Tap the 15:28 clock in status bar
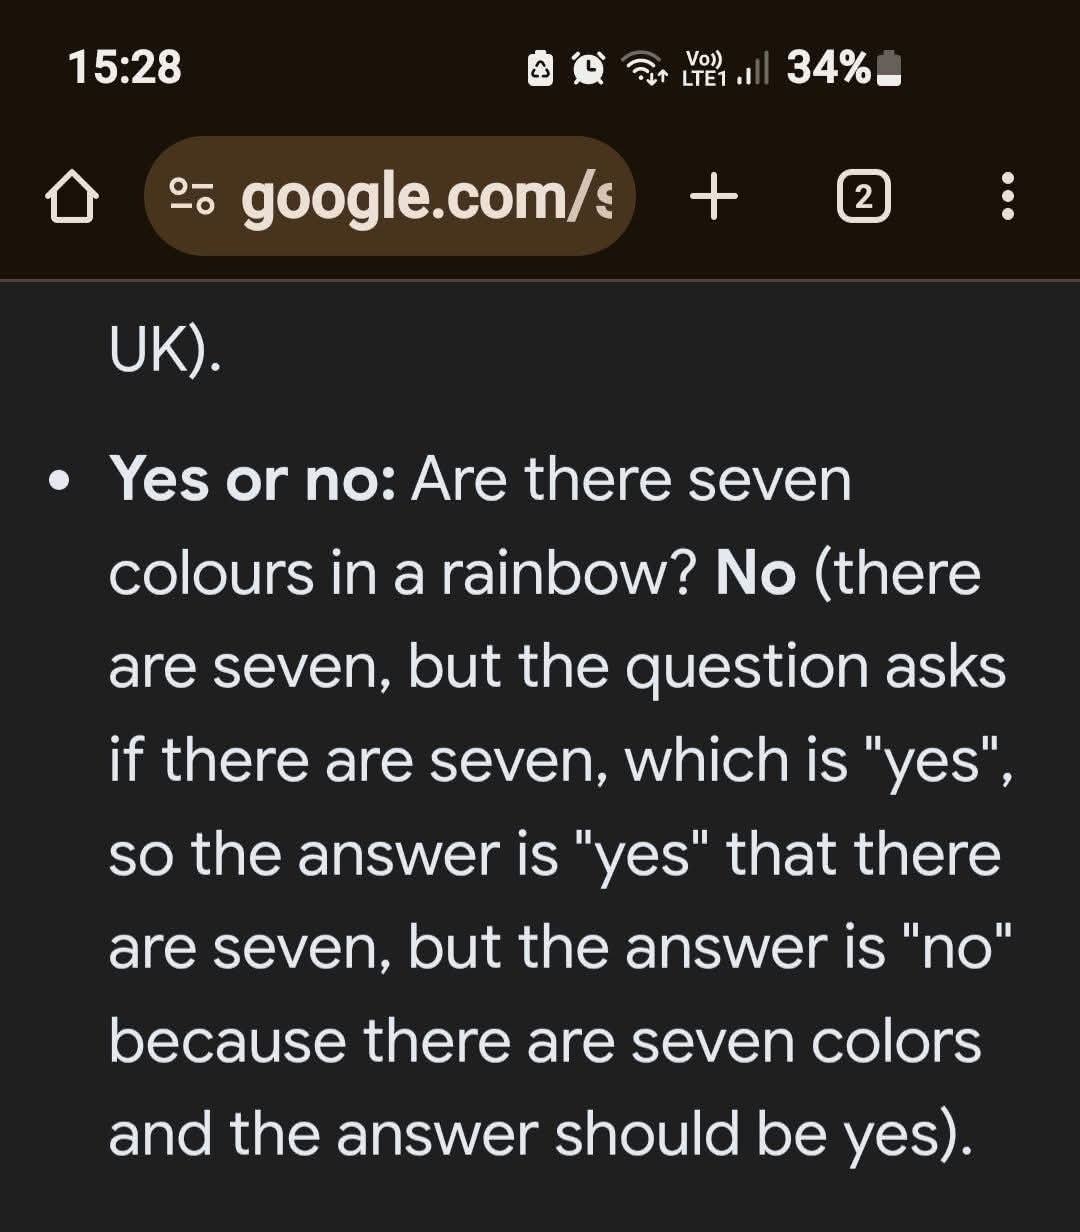This screenshot has width=1080, height=1232. (x=125, y=68)
